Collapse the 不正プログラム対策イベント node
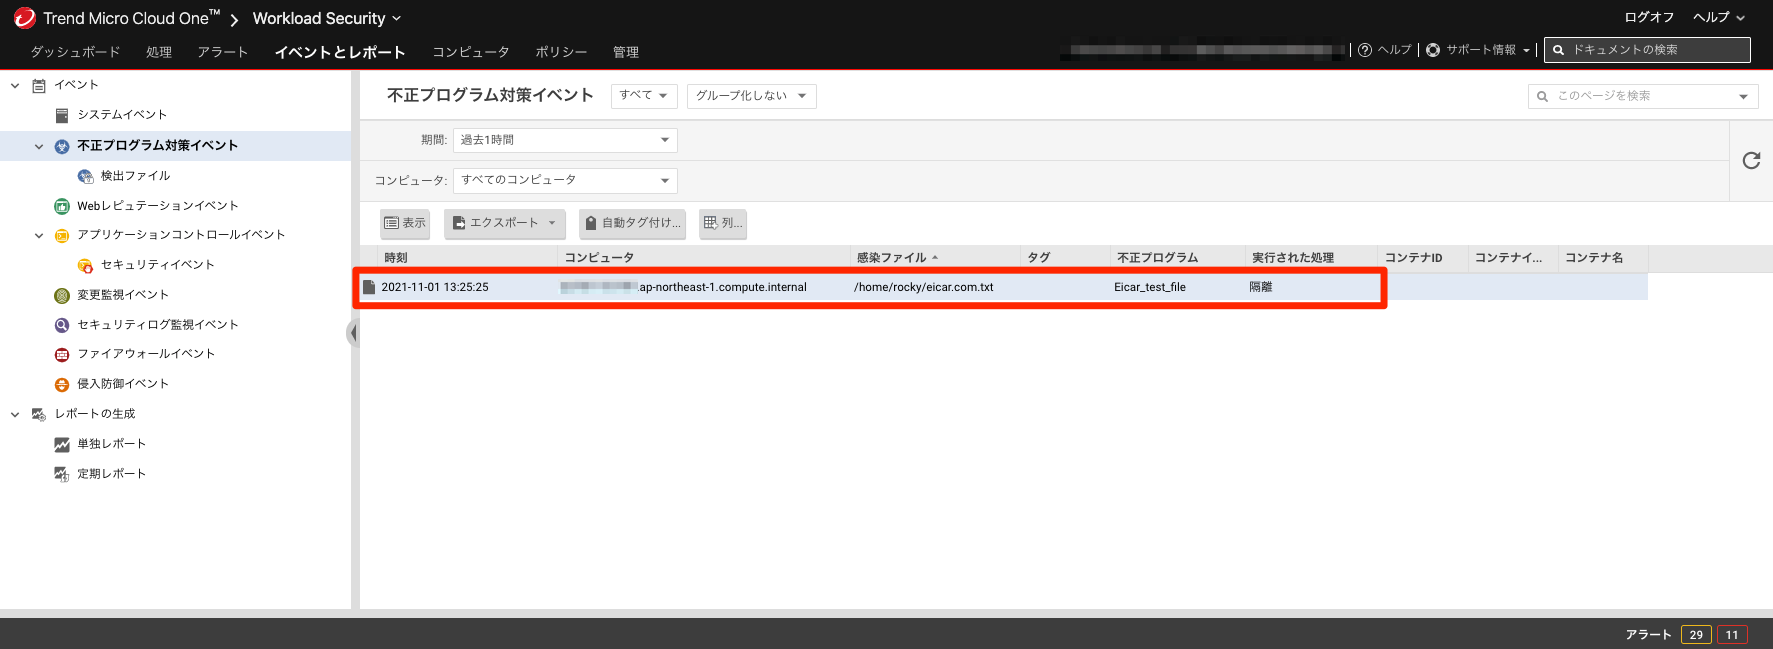 [39, 146]
